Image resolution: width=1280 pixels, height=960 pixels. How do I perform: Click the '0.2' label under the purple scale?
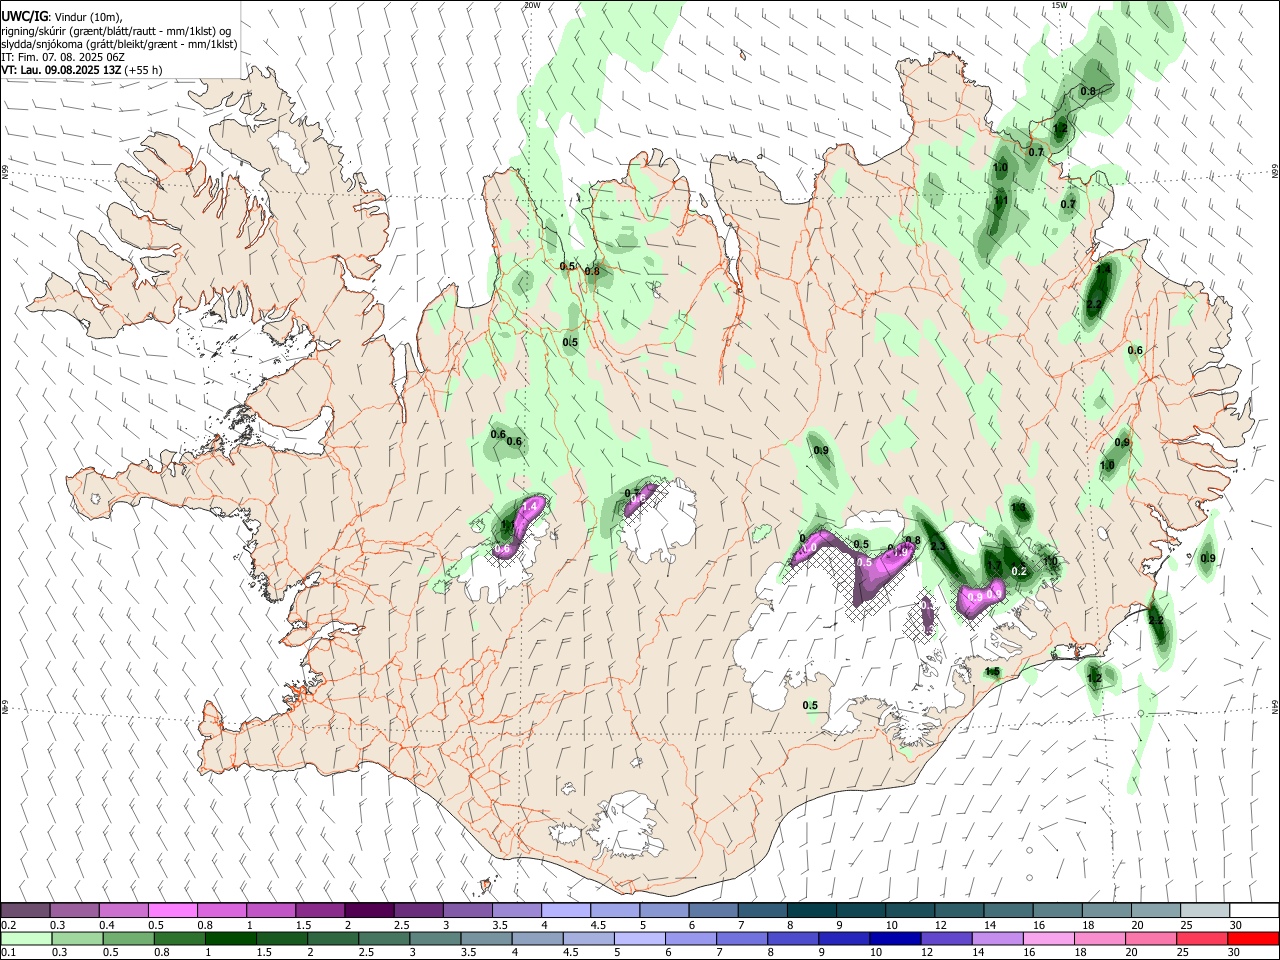8,925
